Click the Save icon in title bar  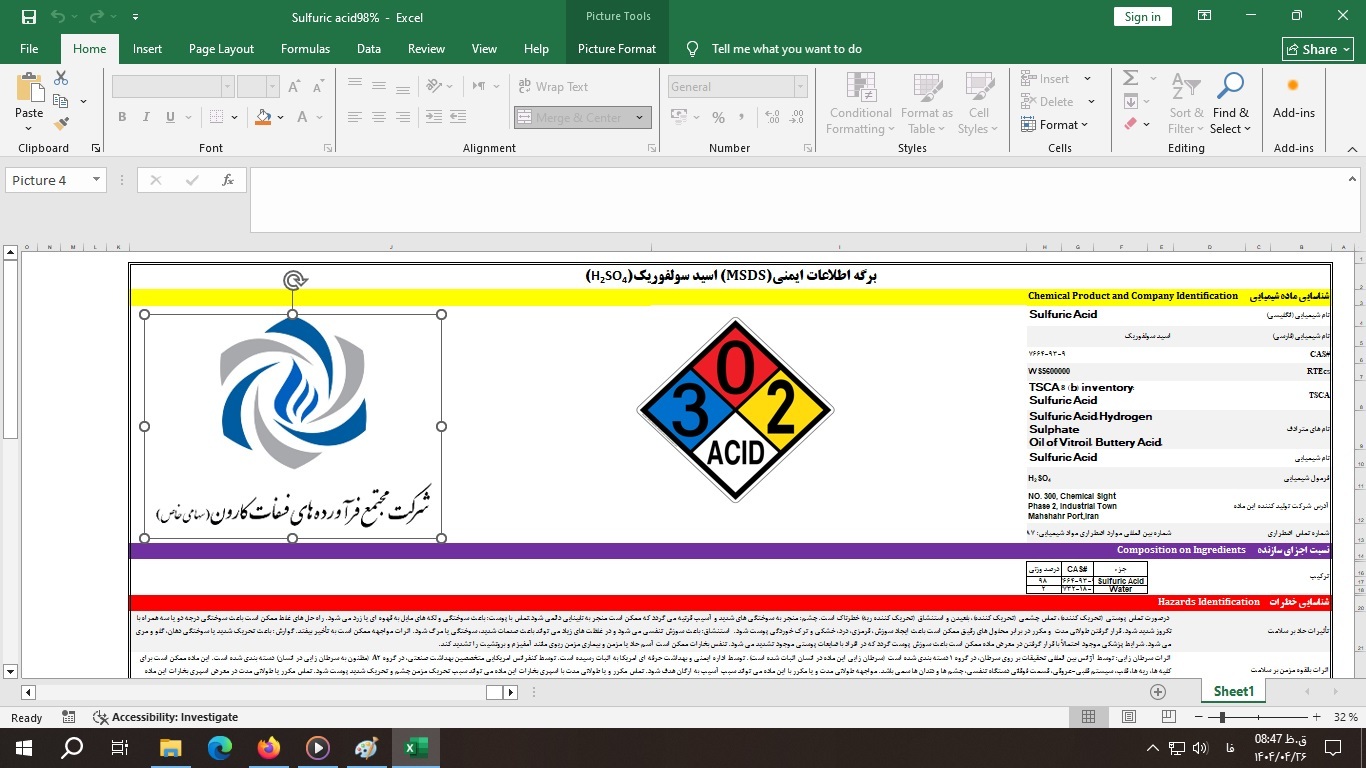pos(28,17)
